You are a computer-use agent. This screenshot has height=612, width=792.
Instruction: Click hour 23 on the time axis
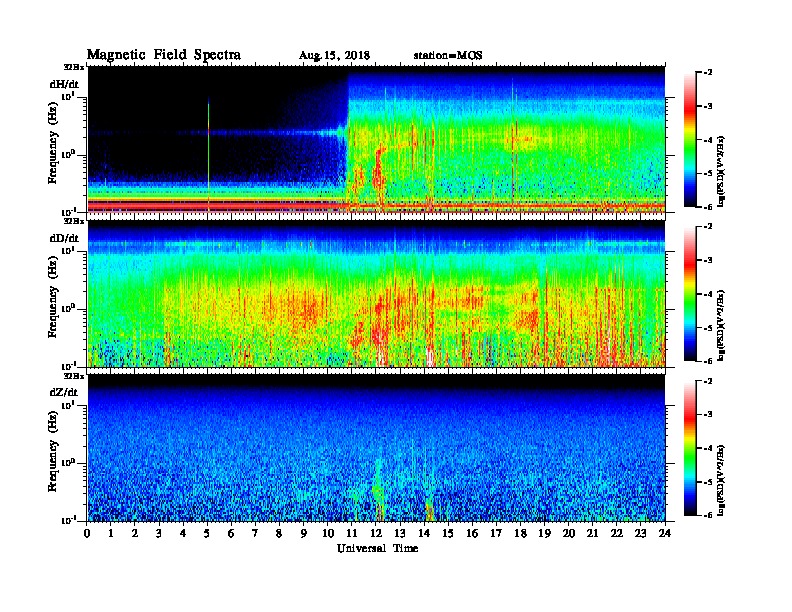tap(640, 534)
